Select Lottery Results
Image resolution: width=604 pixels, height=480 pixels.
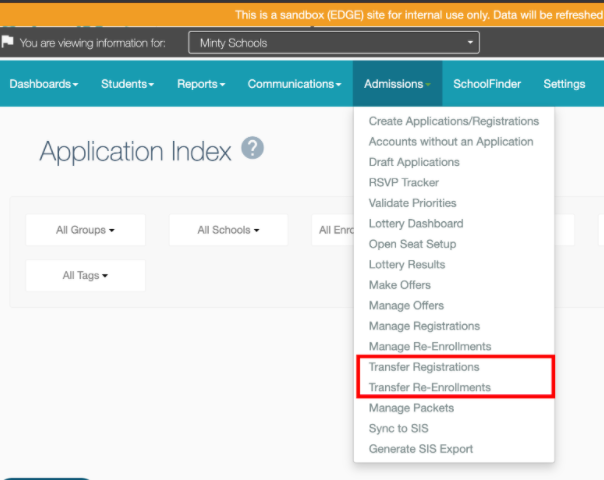(407, 264)
